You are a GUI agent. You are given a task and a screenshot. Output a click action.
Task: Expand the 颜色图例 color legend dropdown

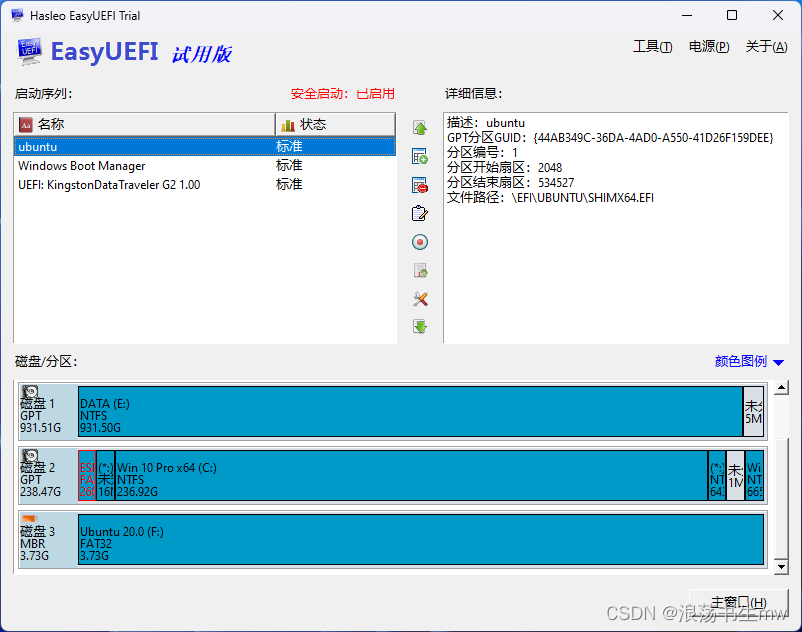pyautogui.click(x=749, y=362)
